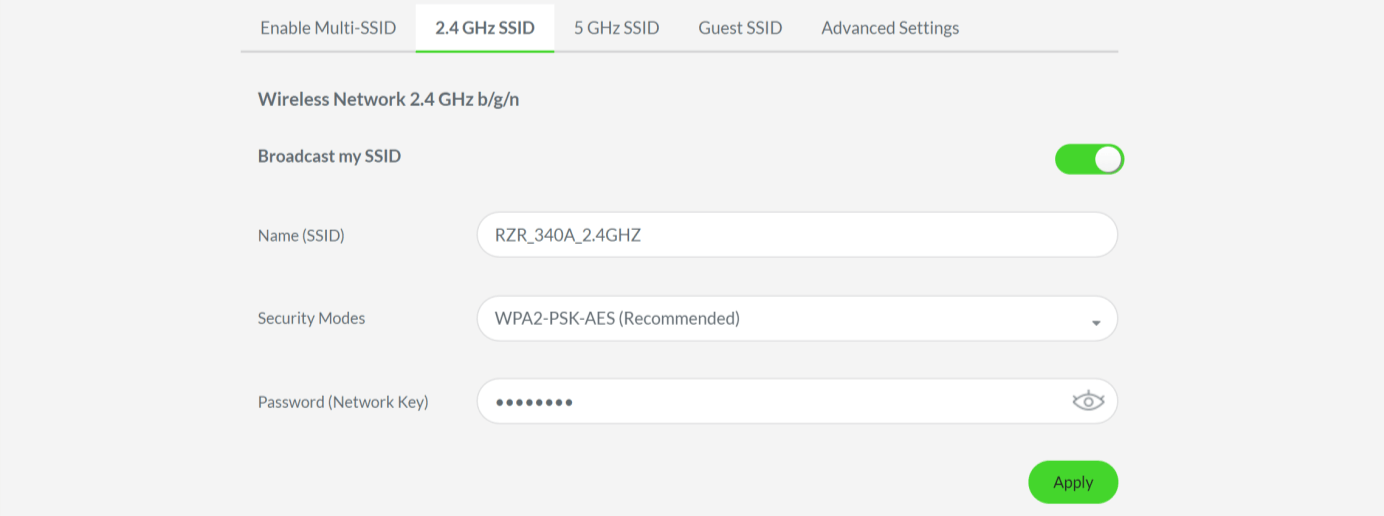
Task: Reveal the password with the eye icon
Action: point(1088,402)
